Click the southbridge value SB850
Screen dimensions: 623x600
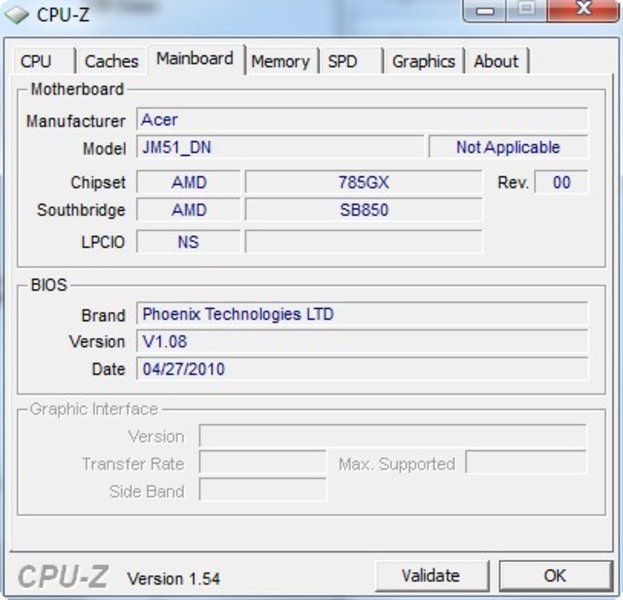point(364,210)
